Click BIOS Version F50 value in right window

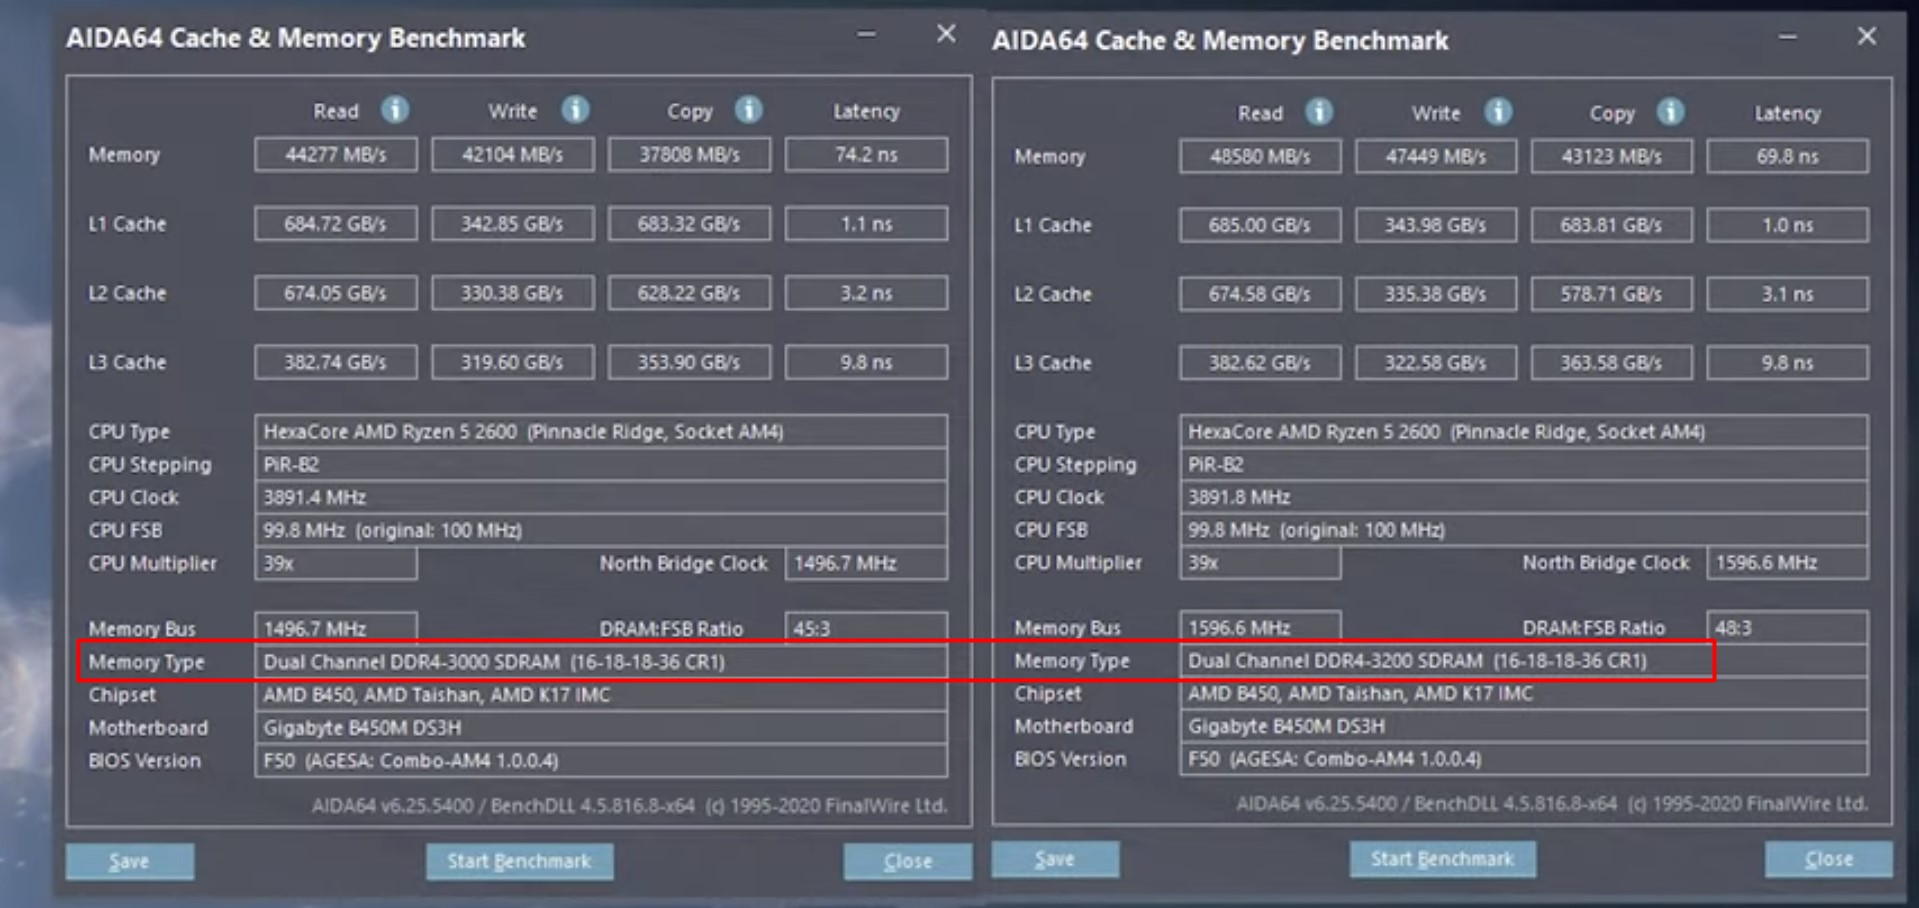coord(1524,759)
